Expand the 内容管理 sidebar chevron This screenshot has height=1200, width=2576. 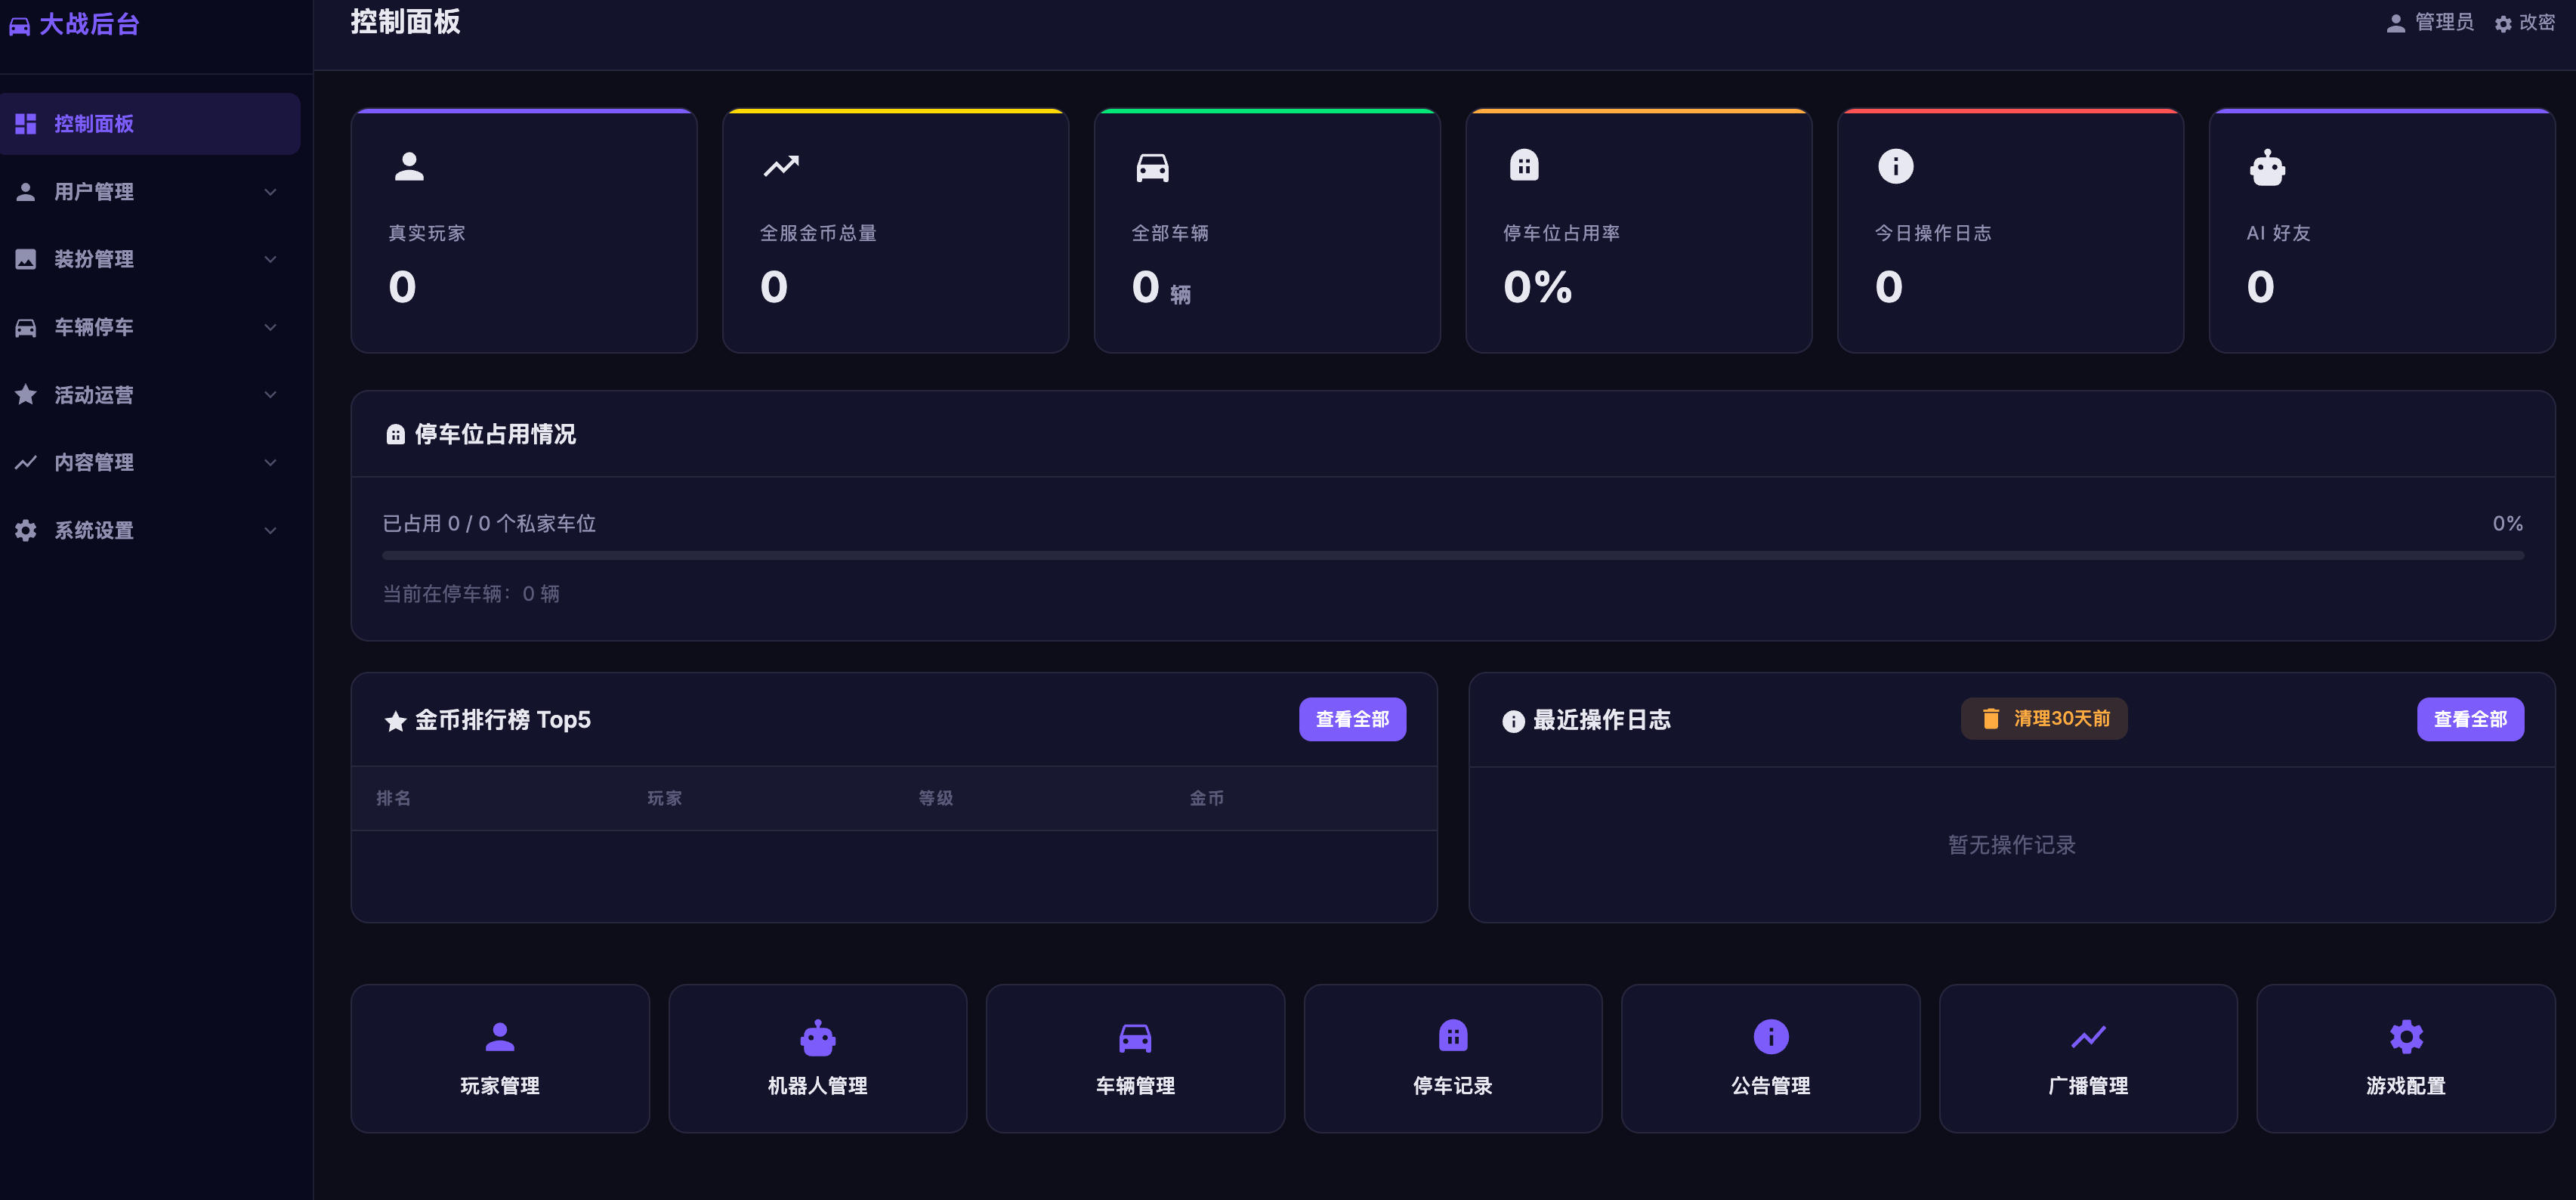[x=270, y=462]
